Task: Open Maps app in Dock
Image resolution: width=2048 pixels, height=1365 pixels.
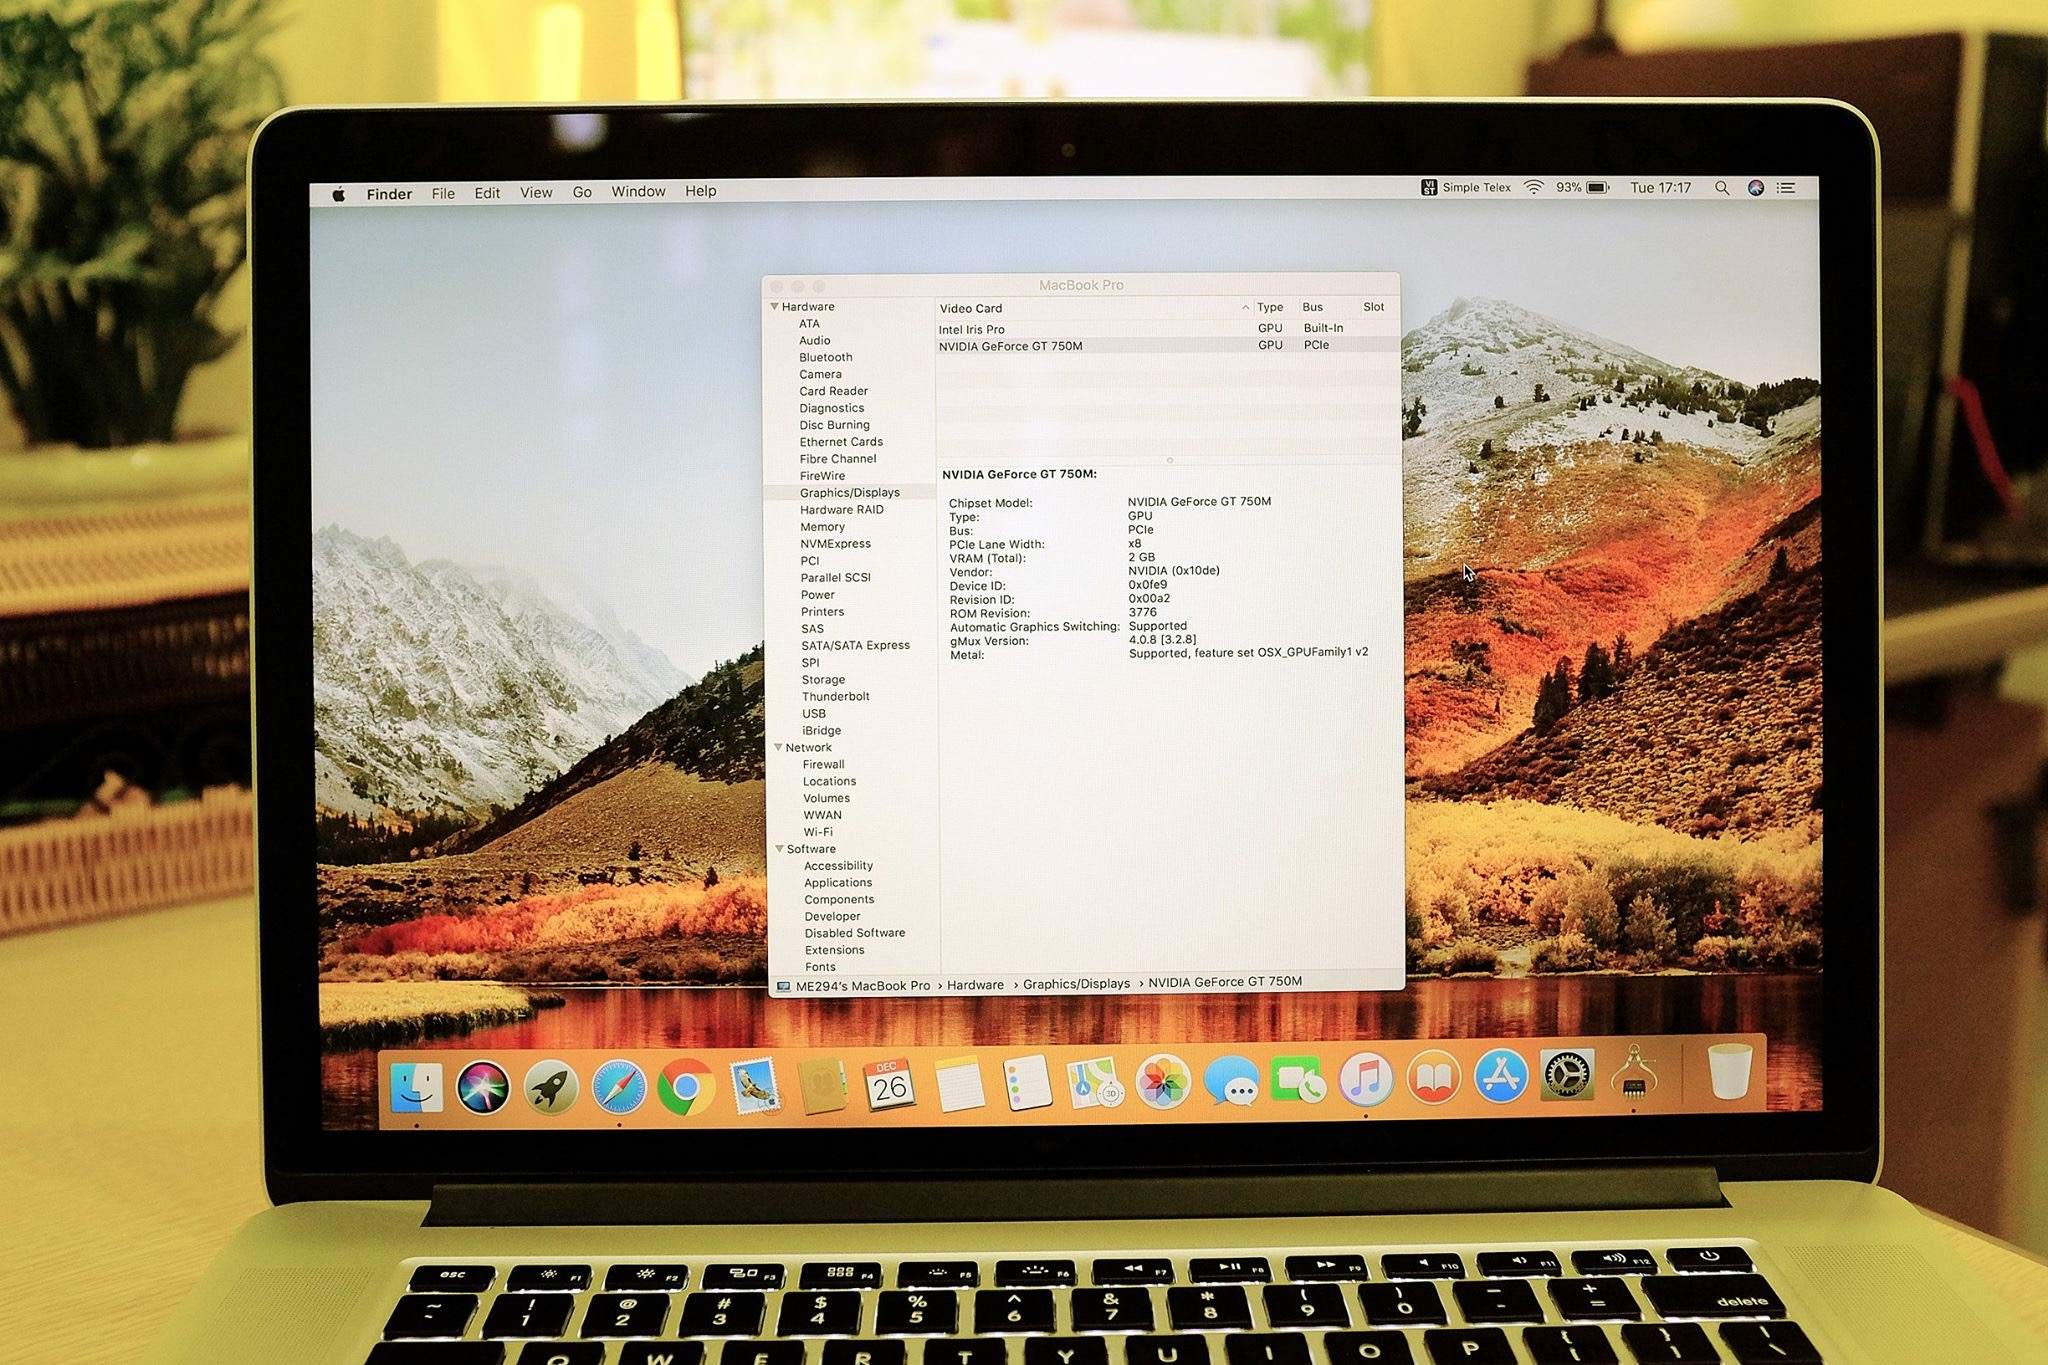Action: (x=1094, y=1083)
